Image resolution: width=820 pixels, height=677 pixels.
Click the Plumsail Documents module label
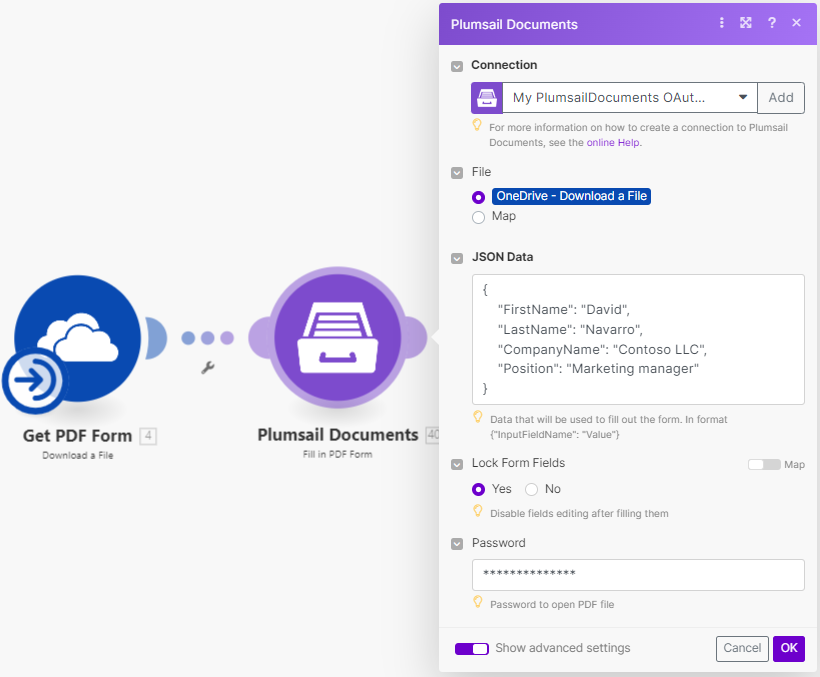(338, 434)
